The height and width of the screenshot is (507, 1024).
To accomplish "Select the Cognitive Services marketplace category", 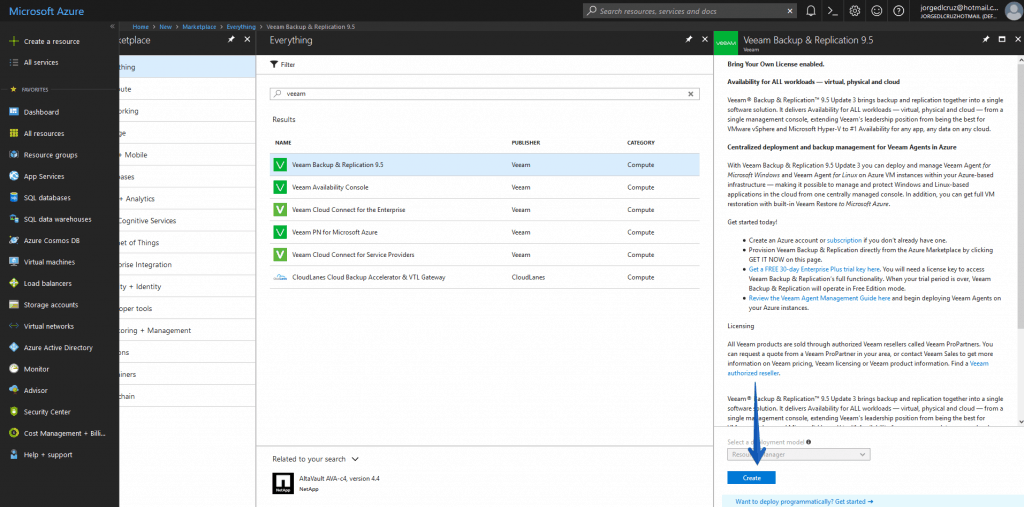I will 187,221.
